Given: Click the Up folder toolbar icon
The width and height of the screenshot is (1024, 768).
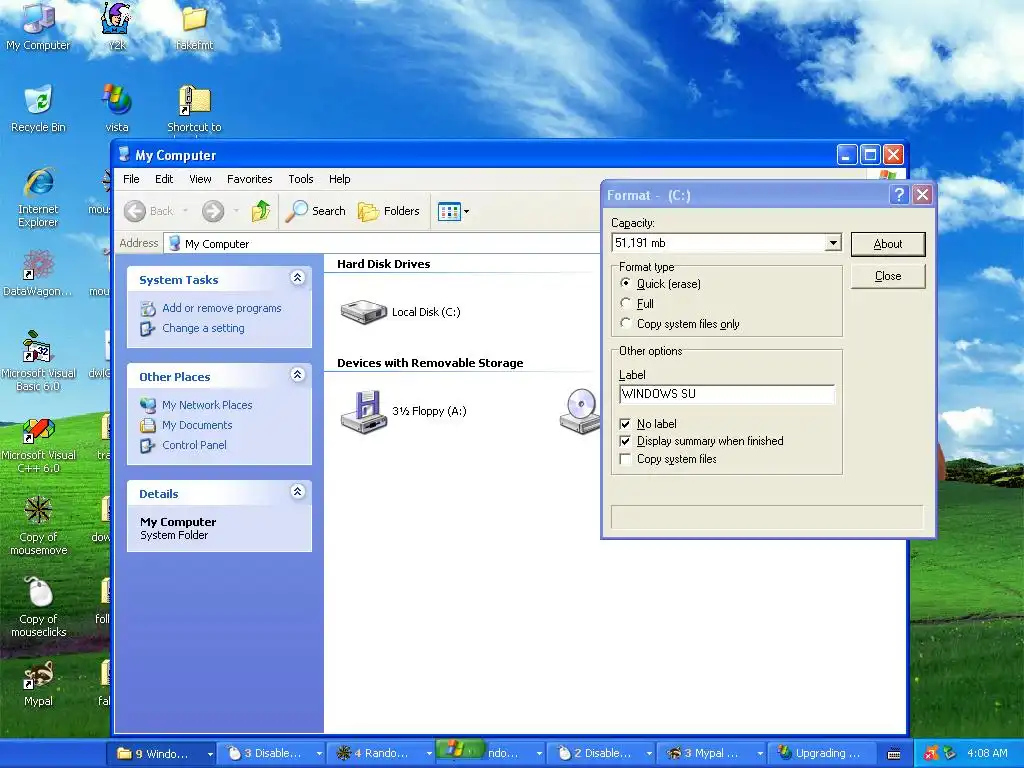Looking at the screenshot, I should click(261, 211).
